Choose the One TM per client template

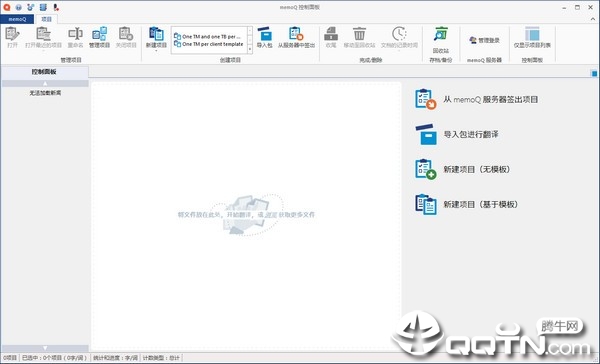coord(209,44)
